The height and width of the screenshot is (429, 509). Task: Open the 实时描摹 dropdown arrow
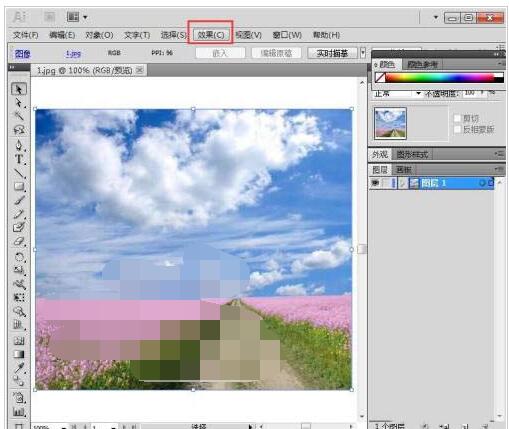tap(363, 53)
